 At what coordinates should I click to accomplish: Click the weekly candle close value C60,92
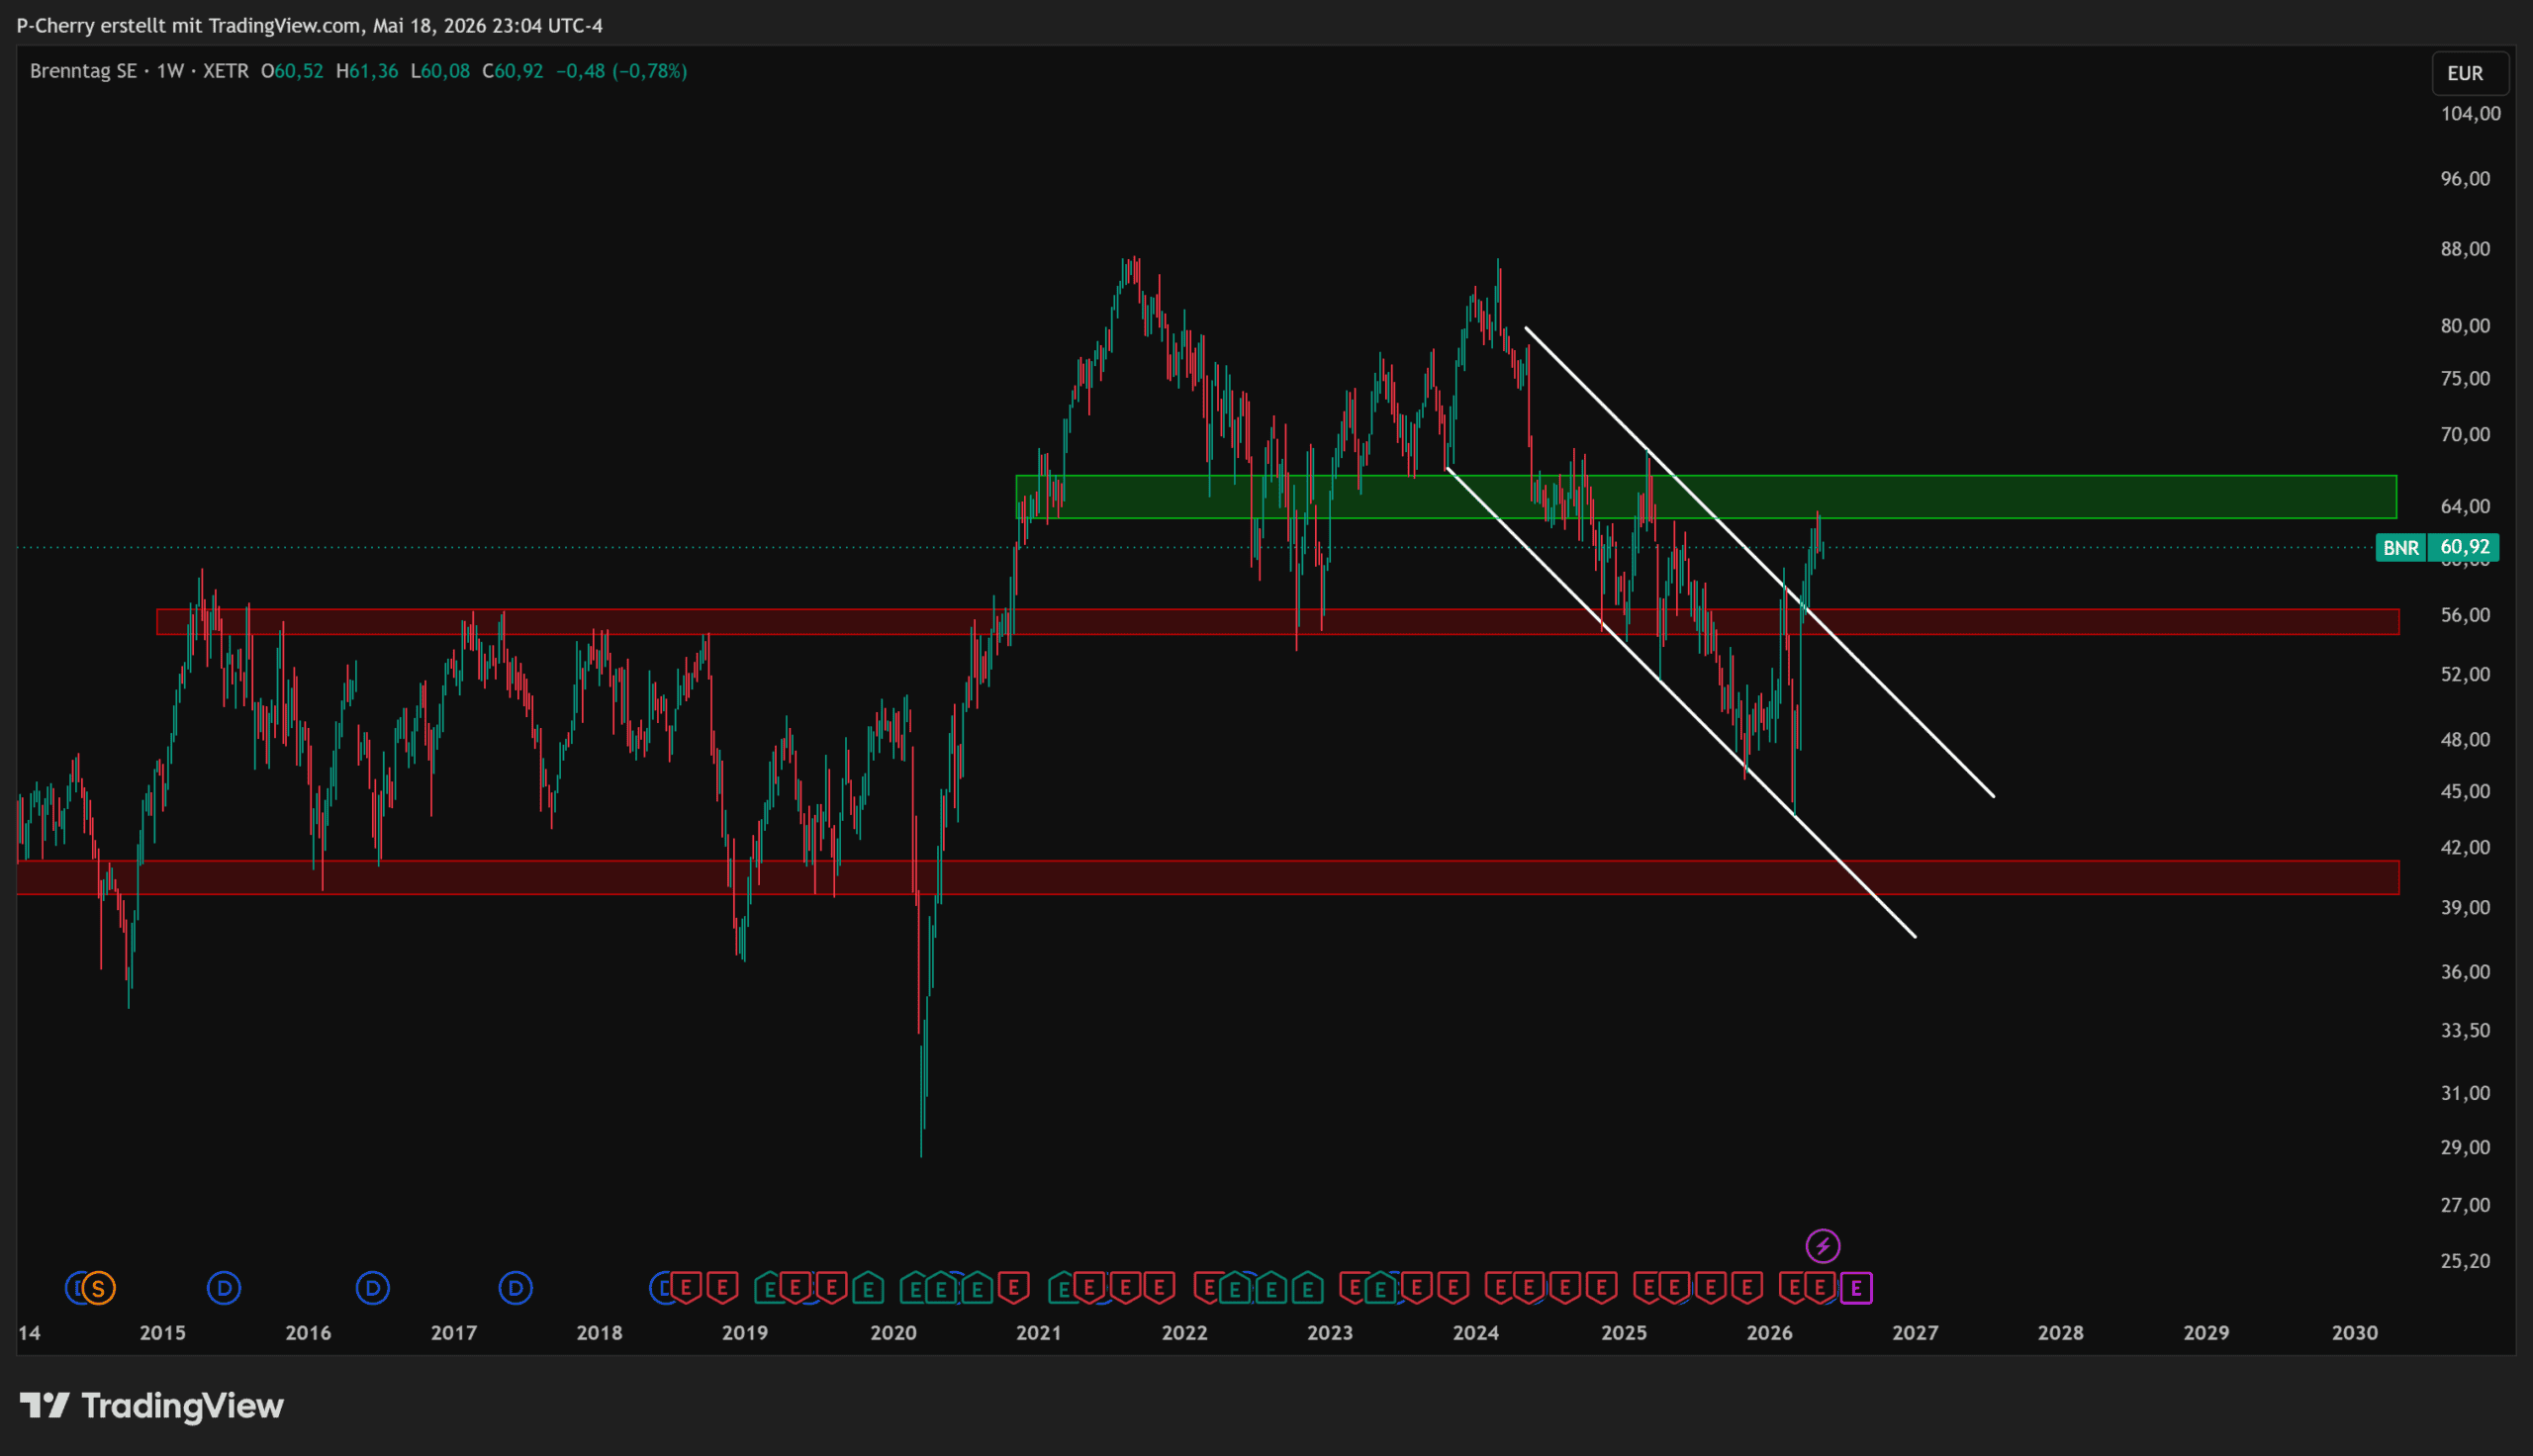(x=513, y=71)
